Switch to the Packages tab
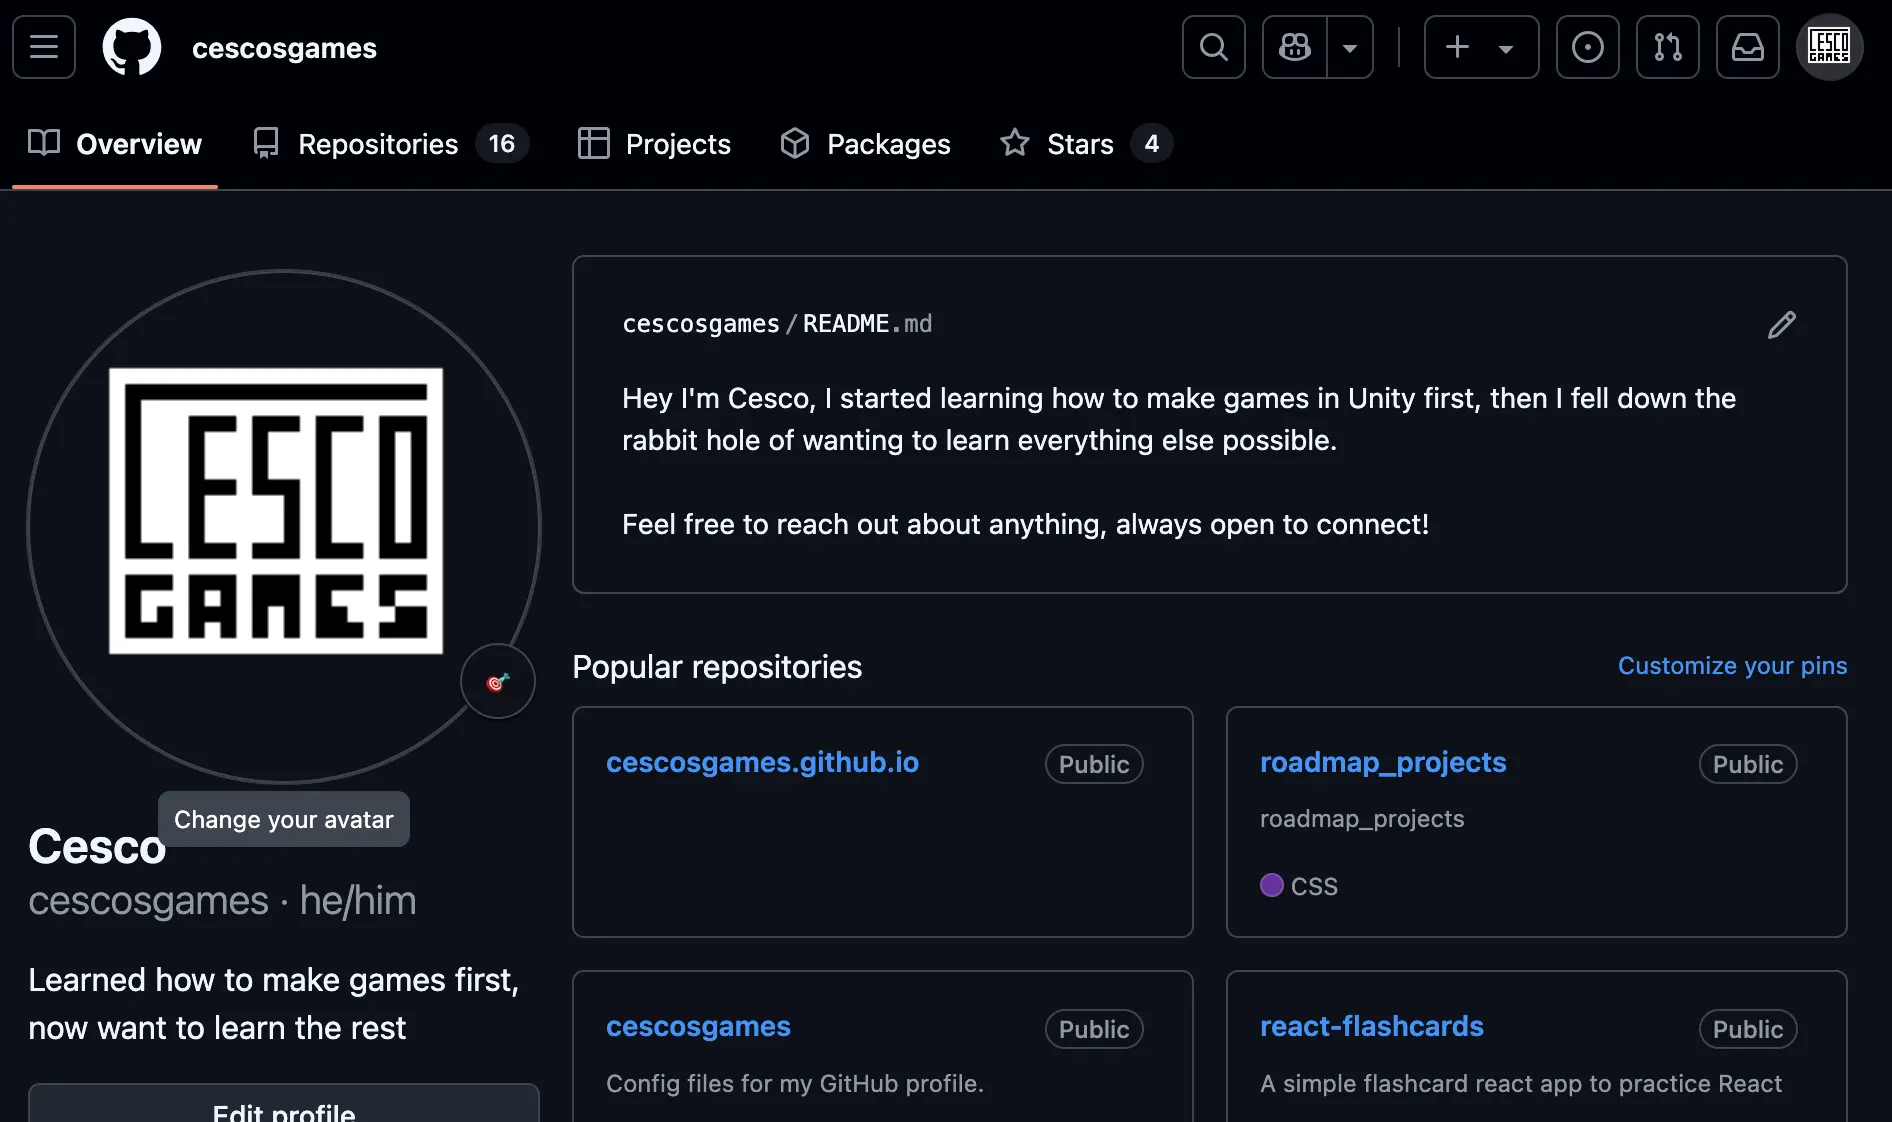This screenshot has height=1122, width=1892. click(x=865, y=144)
